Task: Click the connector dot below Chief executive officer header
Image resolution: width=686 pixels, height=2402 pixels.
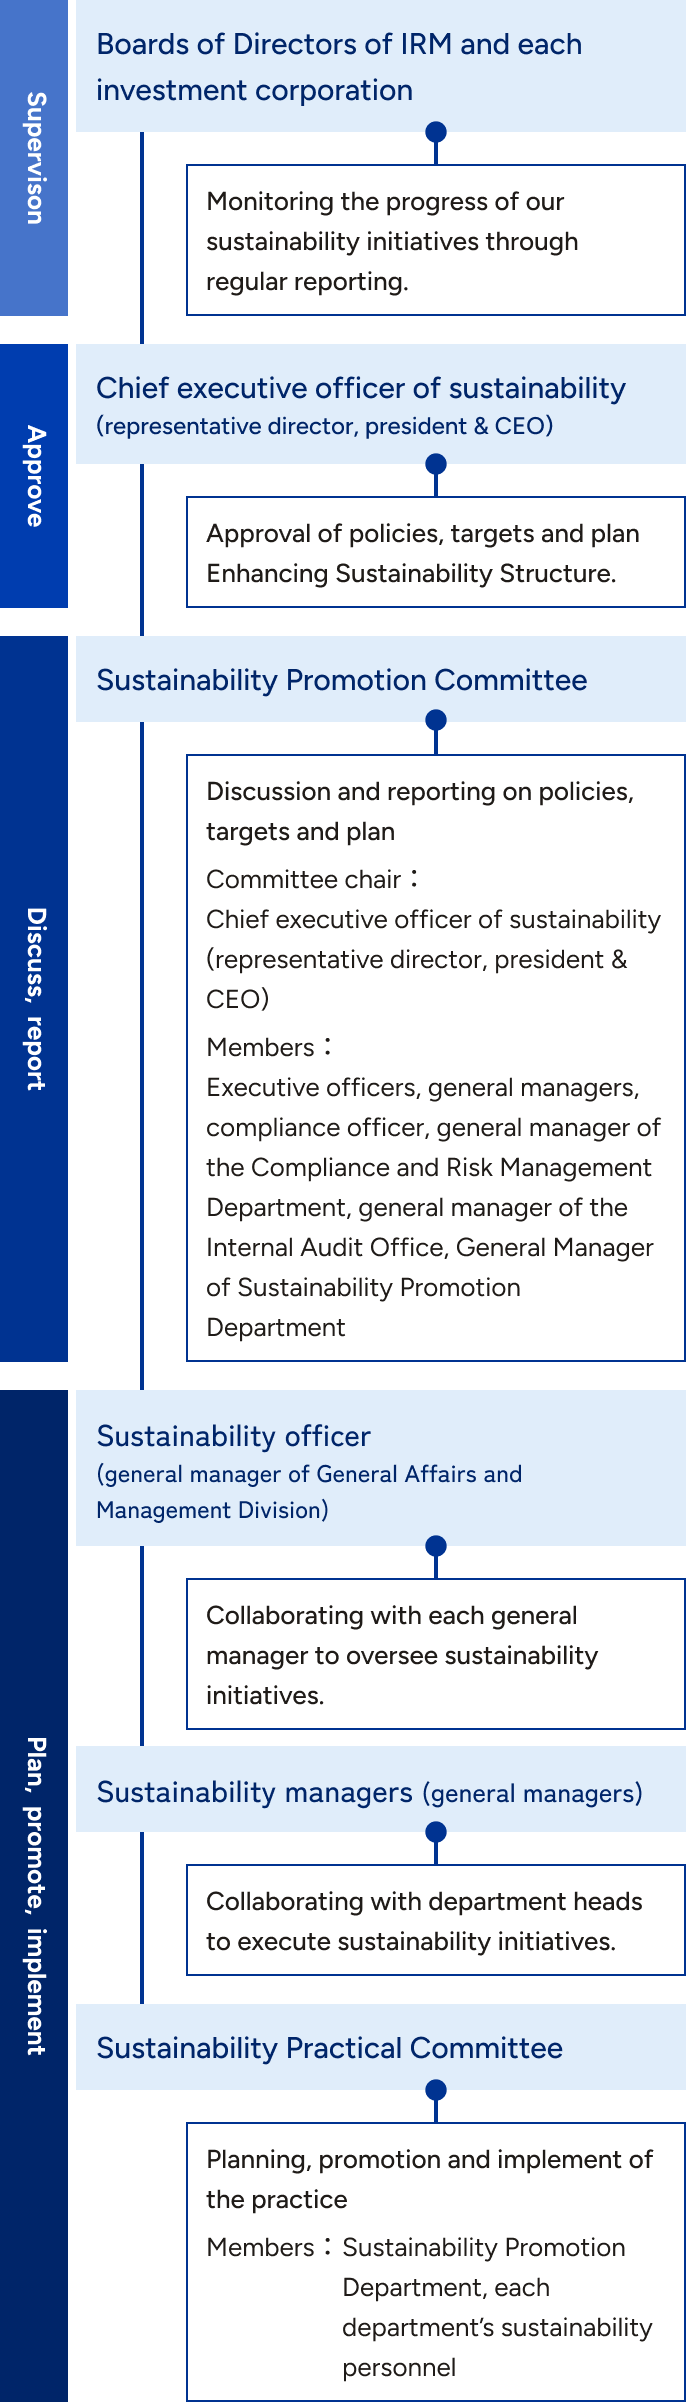Action: click(436, 464)
